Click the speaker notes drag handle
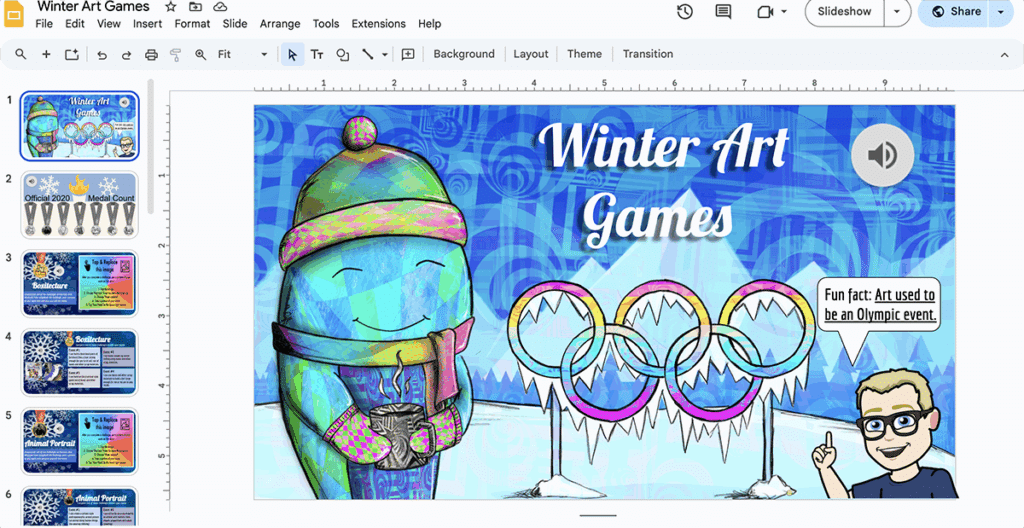The image size is (1024, 528). 598,516
